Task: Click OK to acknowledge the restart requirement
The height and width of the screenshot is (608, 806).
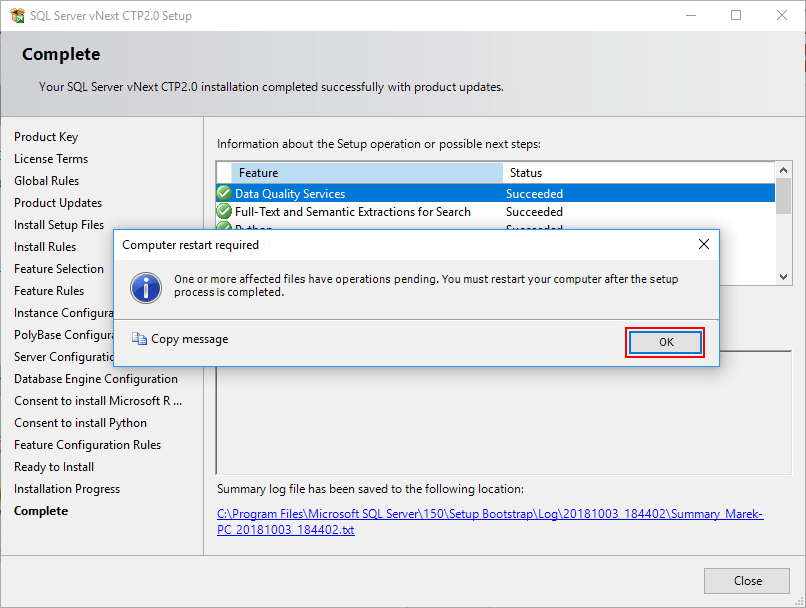Action: click(x=665, y=341)
